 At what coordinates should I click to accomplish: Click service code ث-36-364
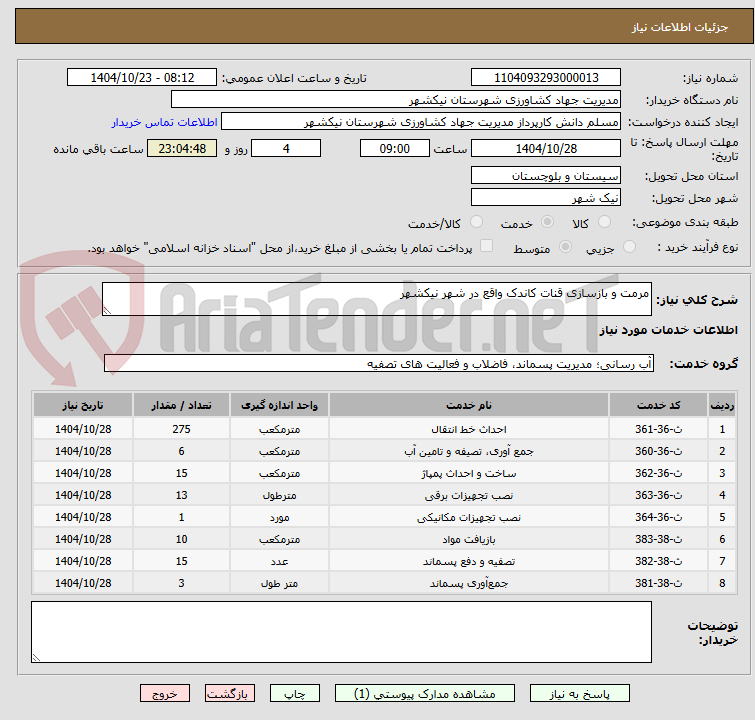click(658, 517)
